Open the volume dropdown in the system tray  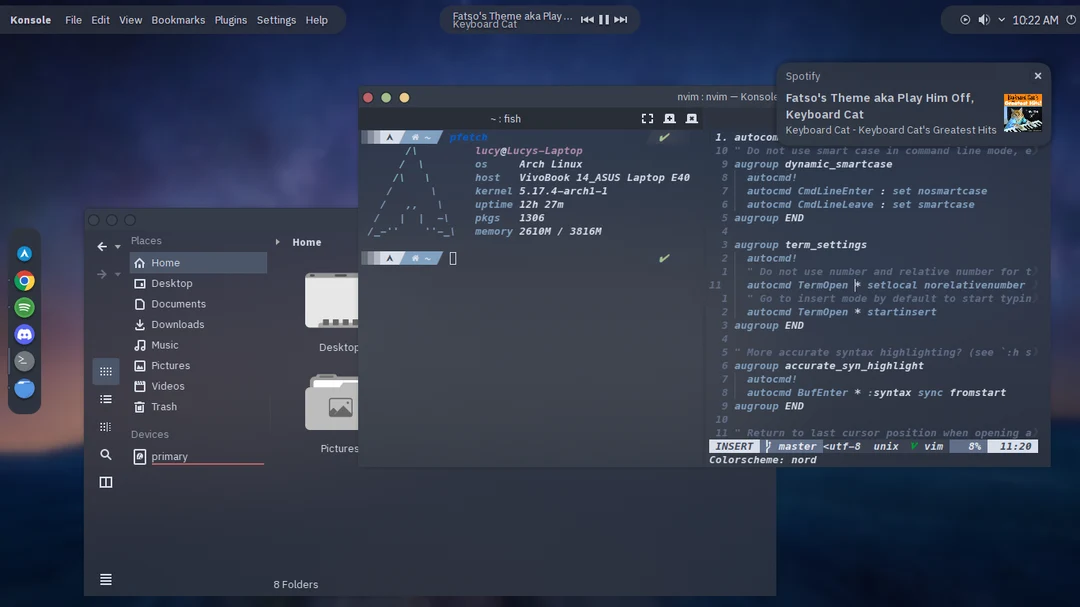(1001, 19)
